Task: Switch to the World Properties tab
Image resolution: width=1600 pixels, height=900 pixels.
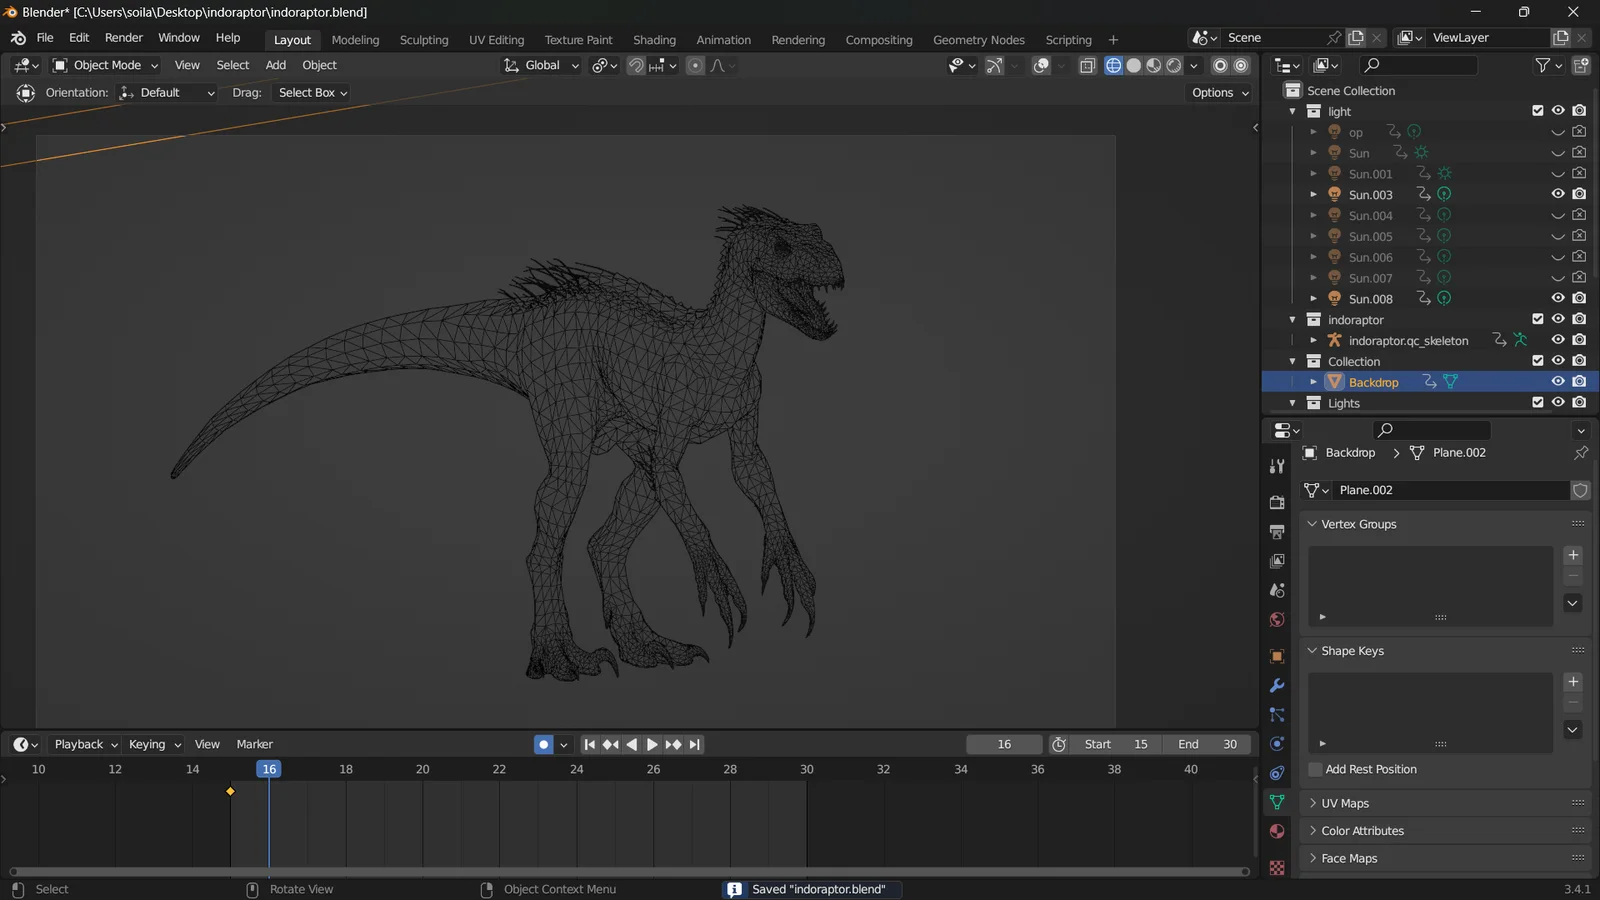Action: (1277, 619)
